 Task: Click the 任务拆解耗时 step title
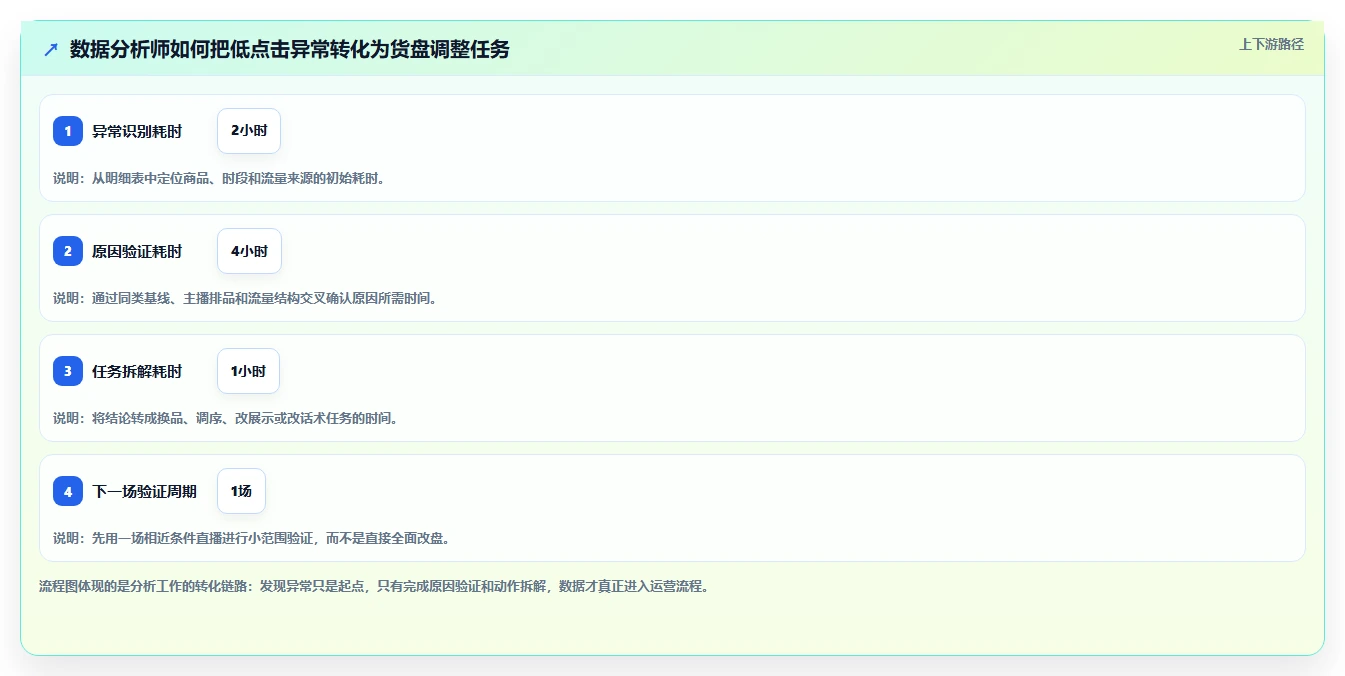tap(137, 371)
